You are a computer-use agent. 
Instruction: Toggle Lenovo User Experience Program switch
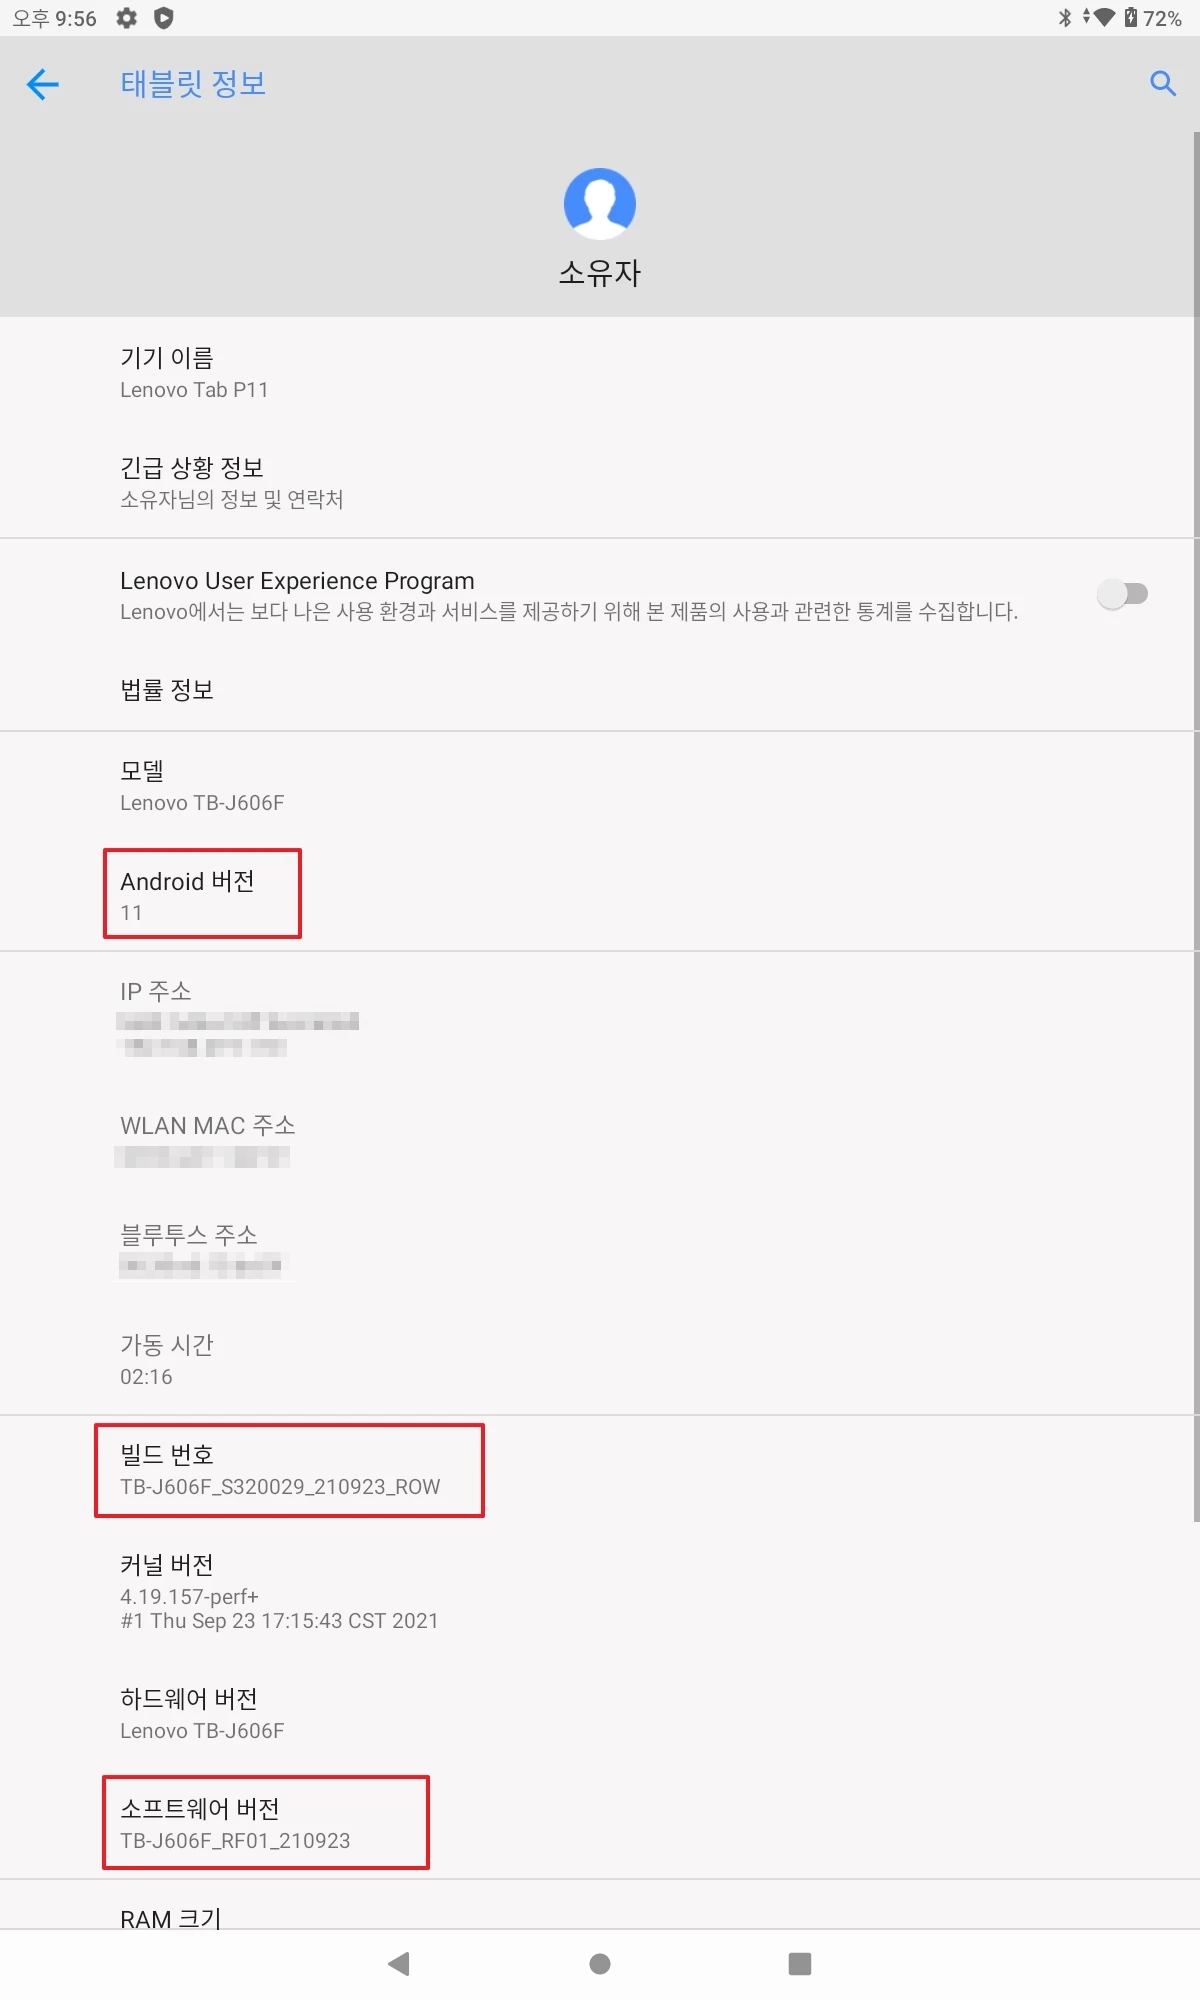coord(1122,594)
